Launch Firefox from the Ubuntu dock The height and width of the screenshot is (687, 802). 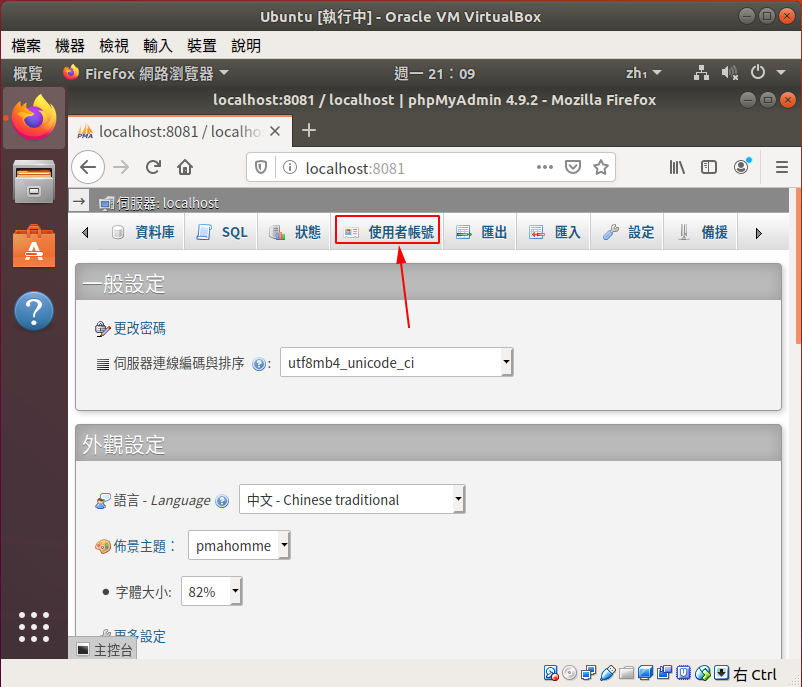[34, 118]
